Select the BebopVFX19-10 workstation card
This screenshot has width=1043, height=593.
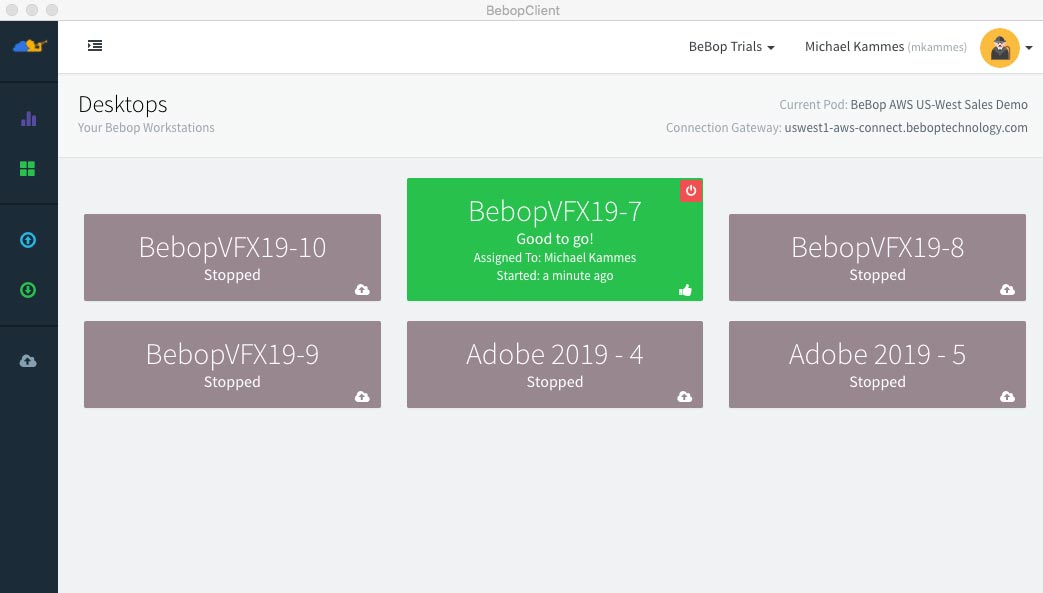(x=232, y=258)
